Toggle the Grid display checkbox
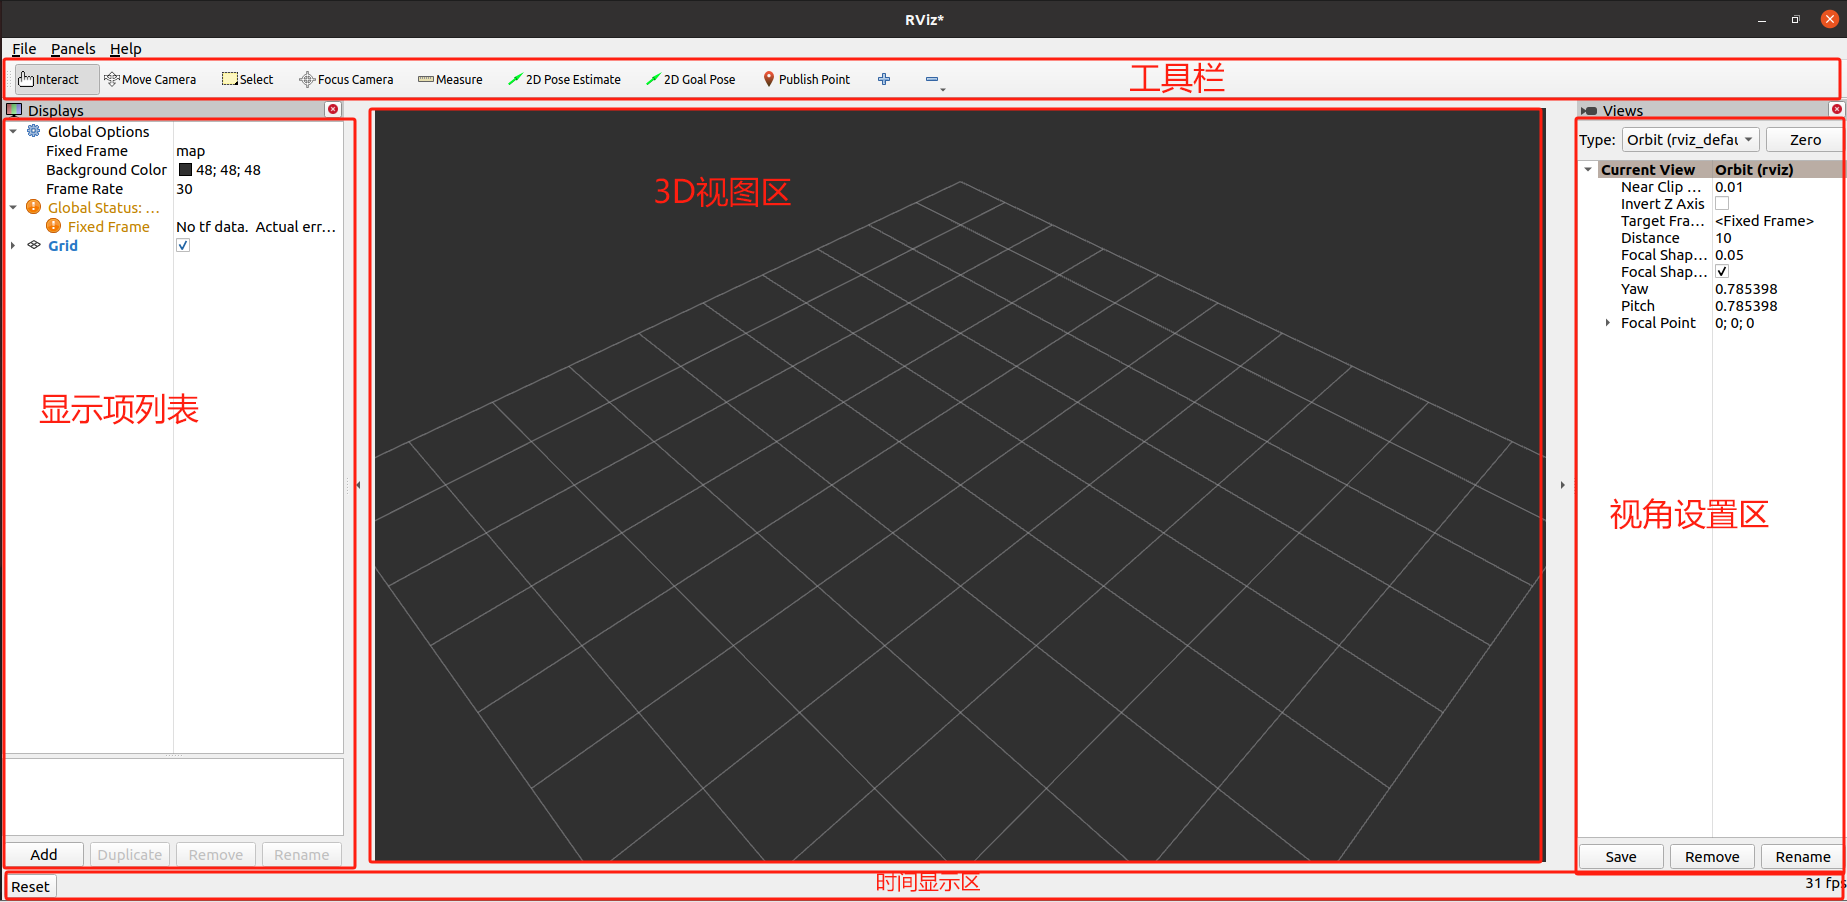 (183, 245)
